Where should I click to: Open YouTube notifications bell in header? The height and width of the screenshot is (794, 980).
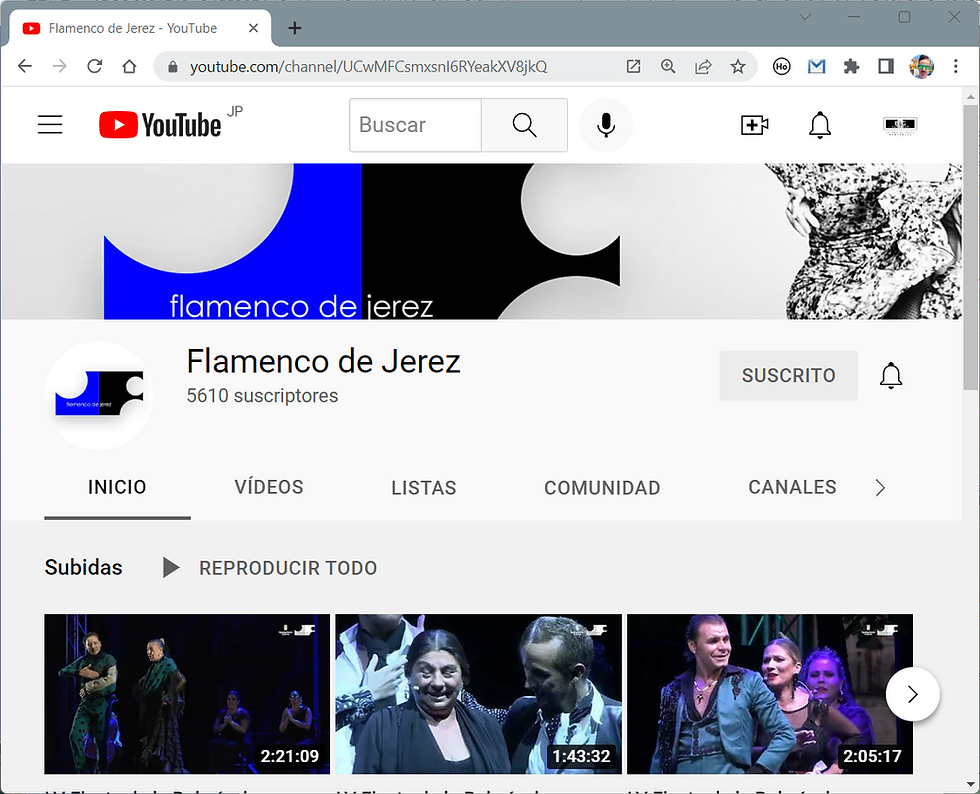click(x=820, y=125)
